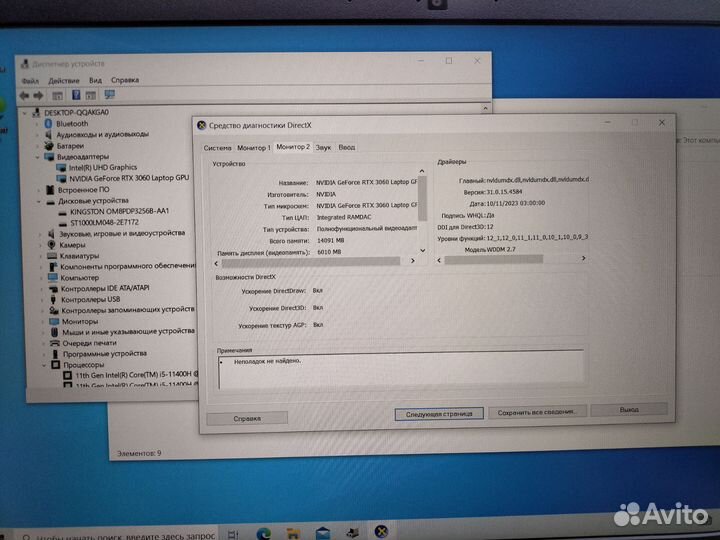Click the Всего памяти value 14091 MB

pos(331,241)
